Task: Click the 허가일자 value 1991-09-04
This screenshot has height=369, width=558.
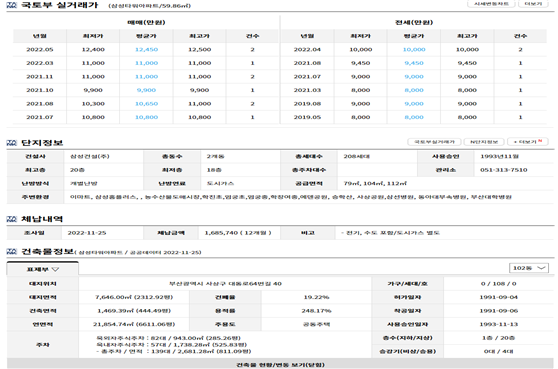Action: pos(499,297)
